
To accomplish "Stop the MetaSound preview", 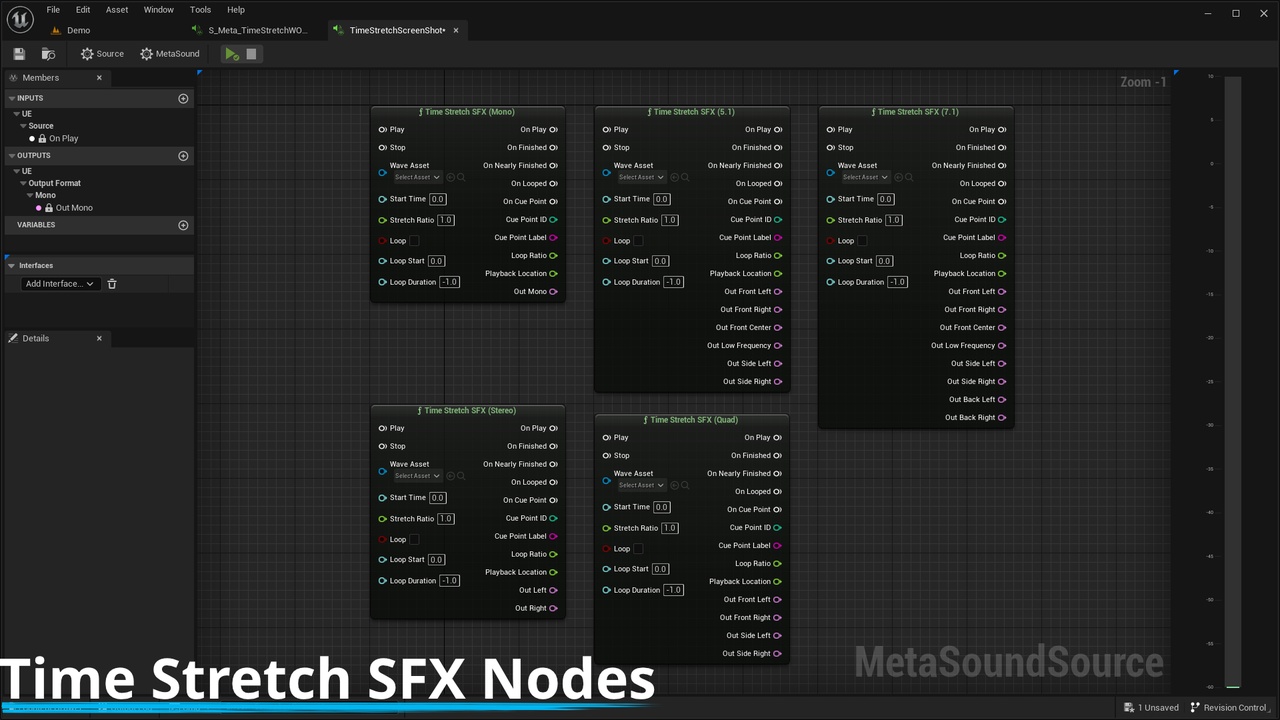I will (251, 54).
